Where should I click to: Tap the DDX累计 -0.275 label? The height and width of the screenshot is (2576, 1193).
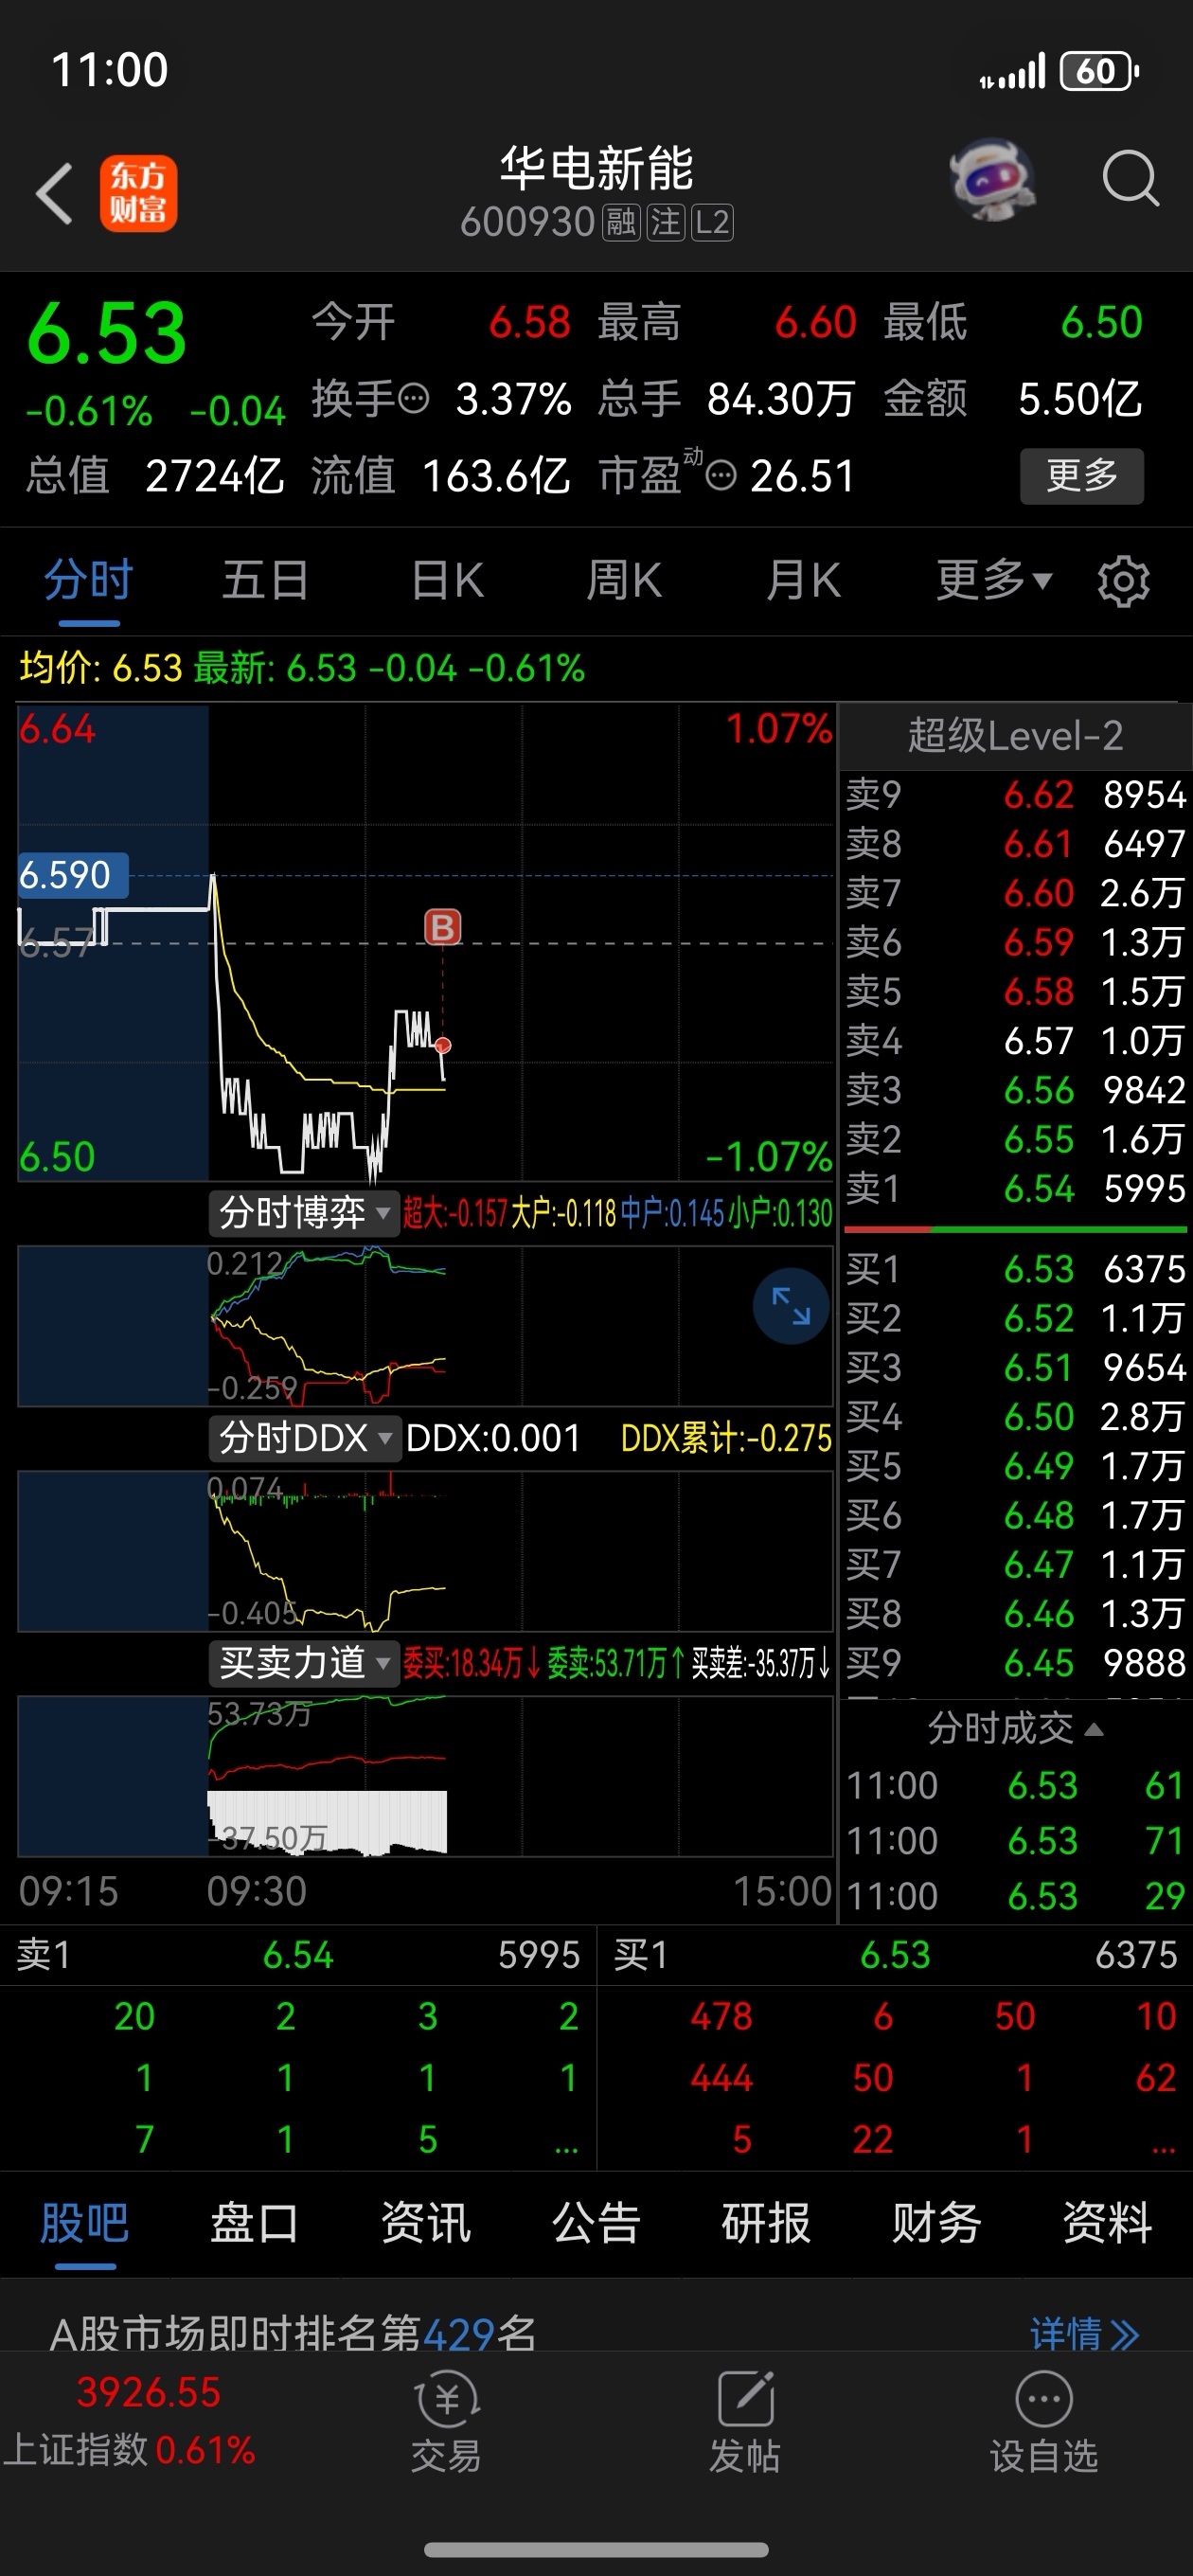[726, 1438]
